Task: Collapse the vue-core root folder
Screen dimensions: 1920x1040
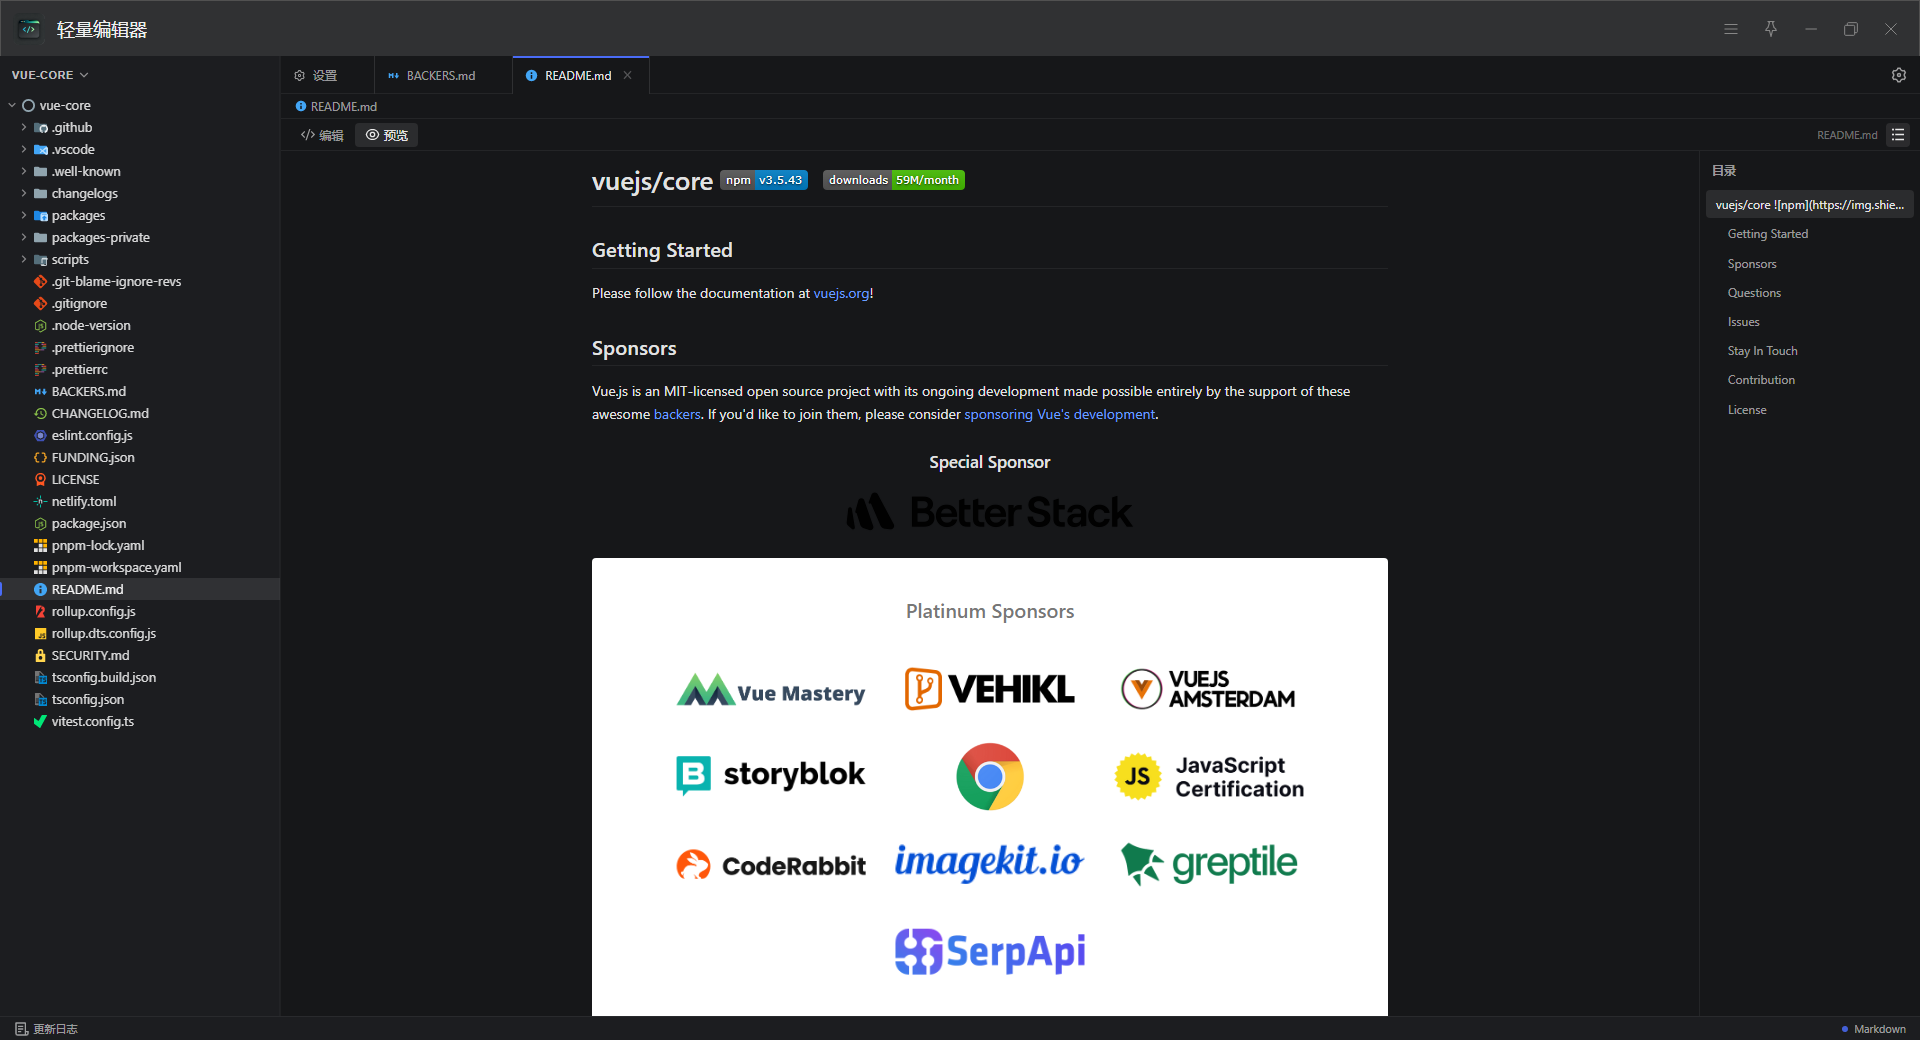Action: [12, 105]
